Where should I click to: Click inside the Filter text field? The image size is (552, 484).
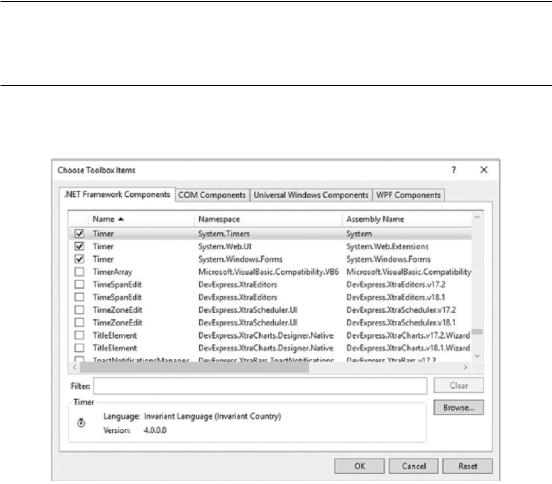pyautogui.click(x=260, y=386)
